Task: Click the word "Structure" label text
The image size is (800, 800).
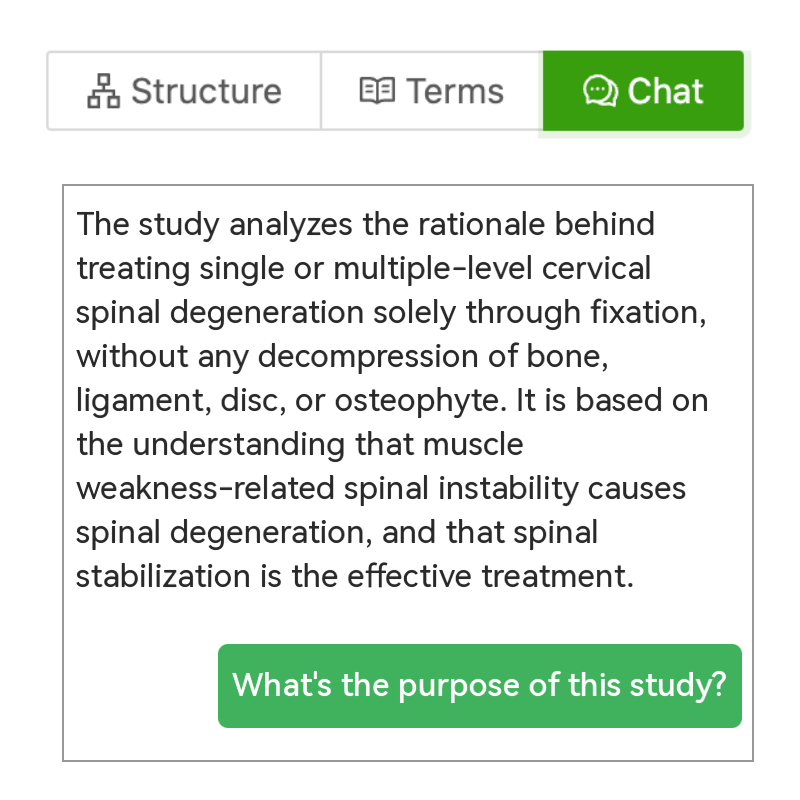Action: click(x=207, y=91)
